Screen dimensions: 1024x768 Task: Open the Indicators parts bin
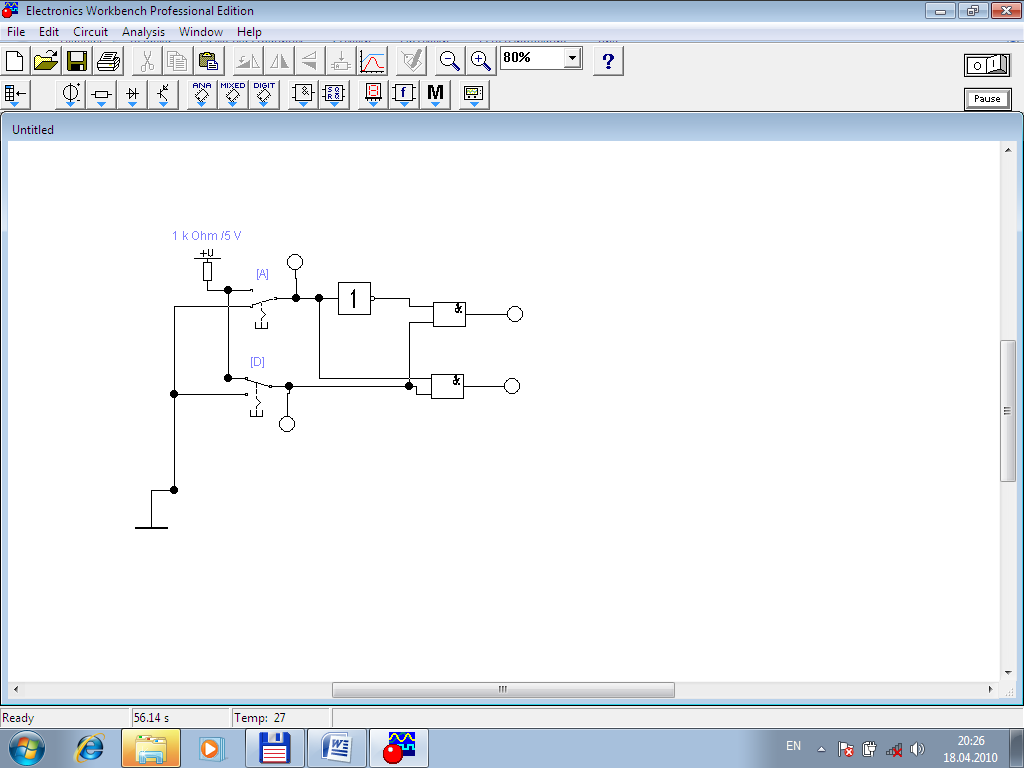(373, 94)
